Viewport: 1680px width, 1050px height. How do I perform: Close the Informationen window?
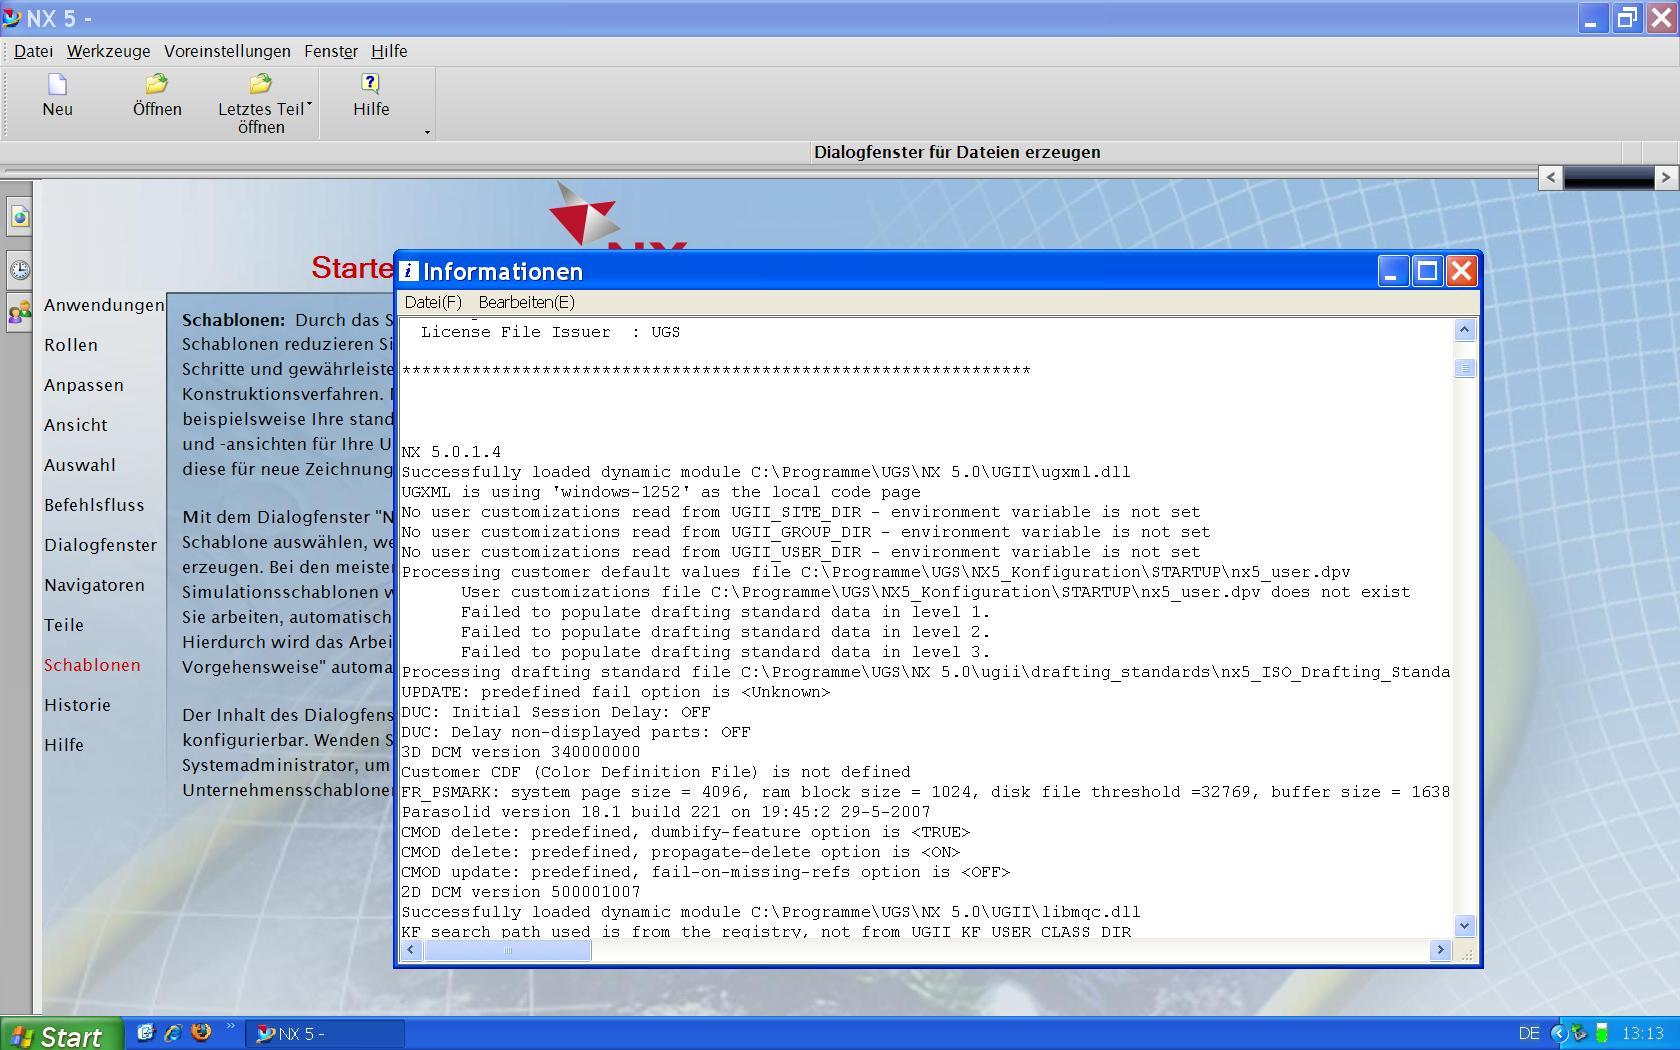click(x=1461, y=271)
